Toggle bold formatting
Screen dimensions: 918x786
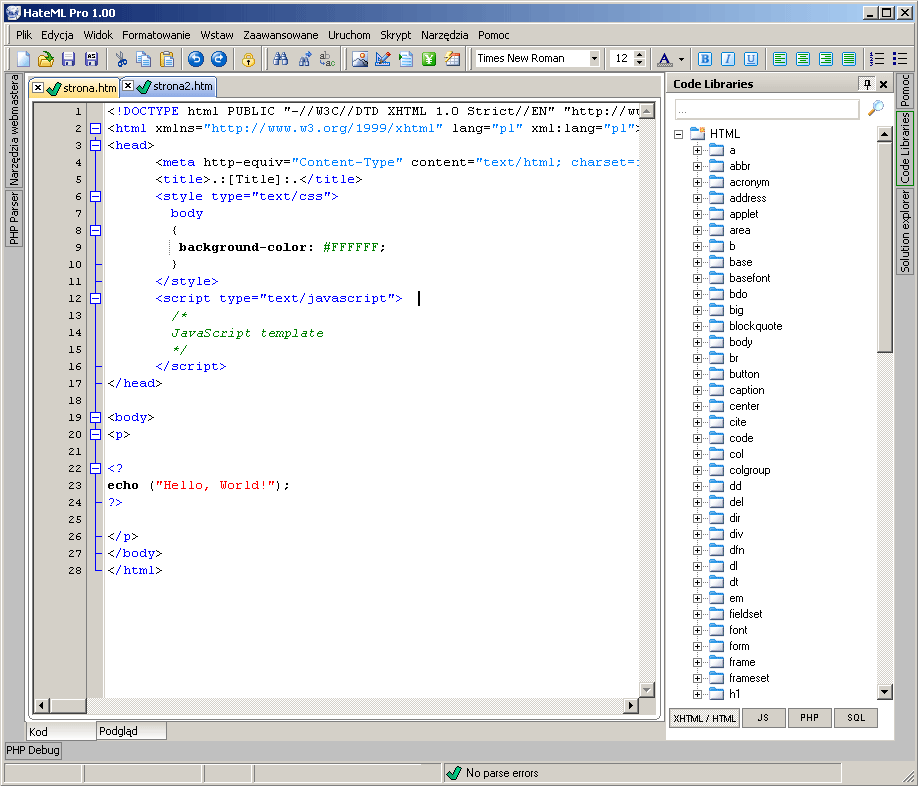pyautogui.click(x=705, y=59)
